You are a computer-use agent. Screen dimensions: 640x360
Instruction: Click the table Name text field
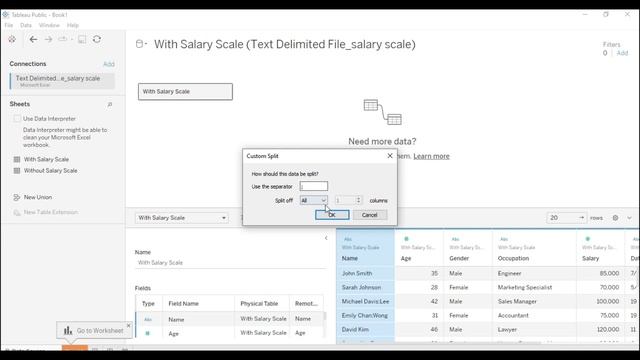click(x=231, y=263)
